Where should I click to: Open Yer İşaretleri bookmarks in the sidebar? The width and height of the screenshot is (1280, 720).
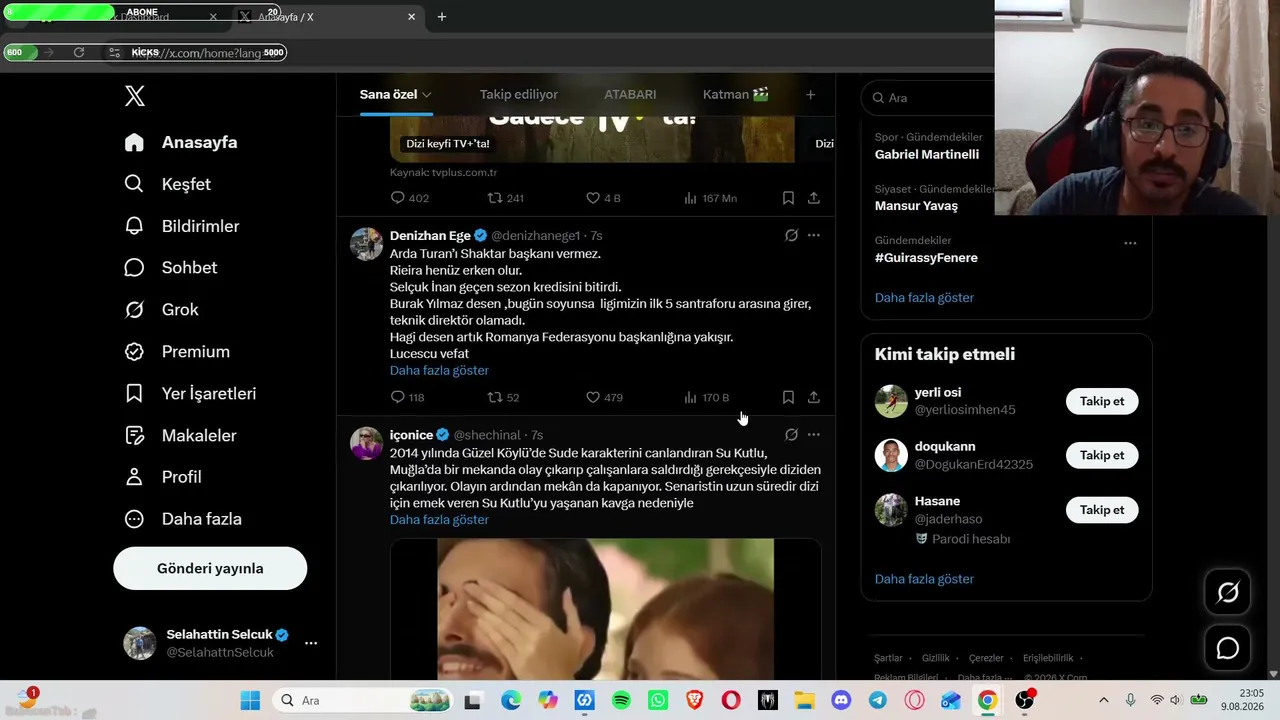190,393
